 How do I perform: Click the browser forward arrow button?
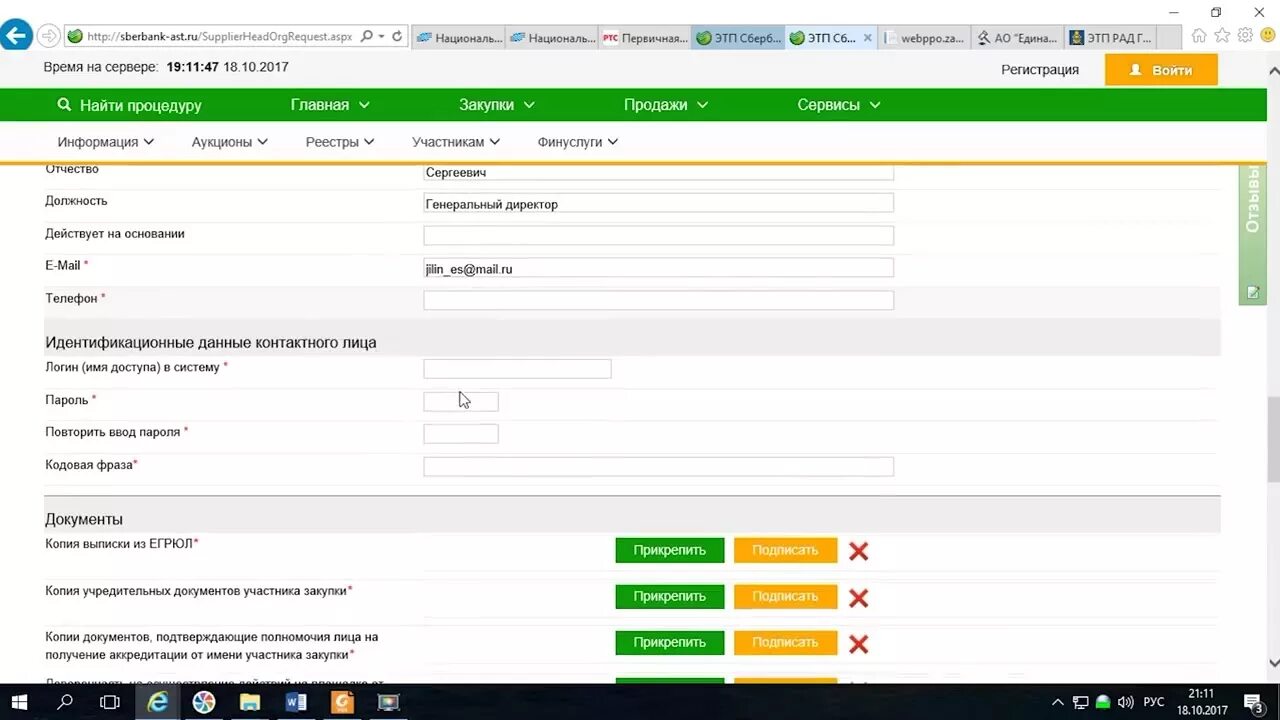pos(47,37)
